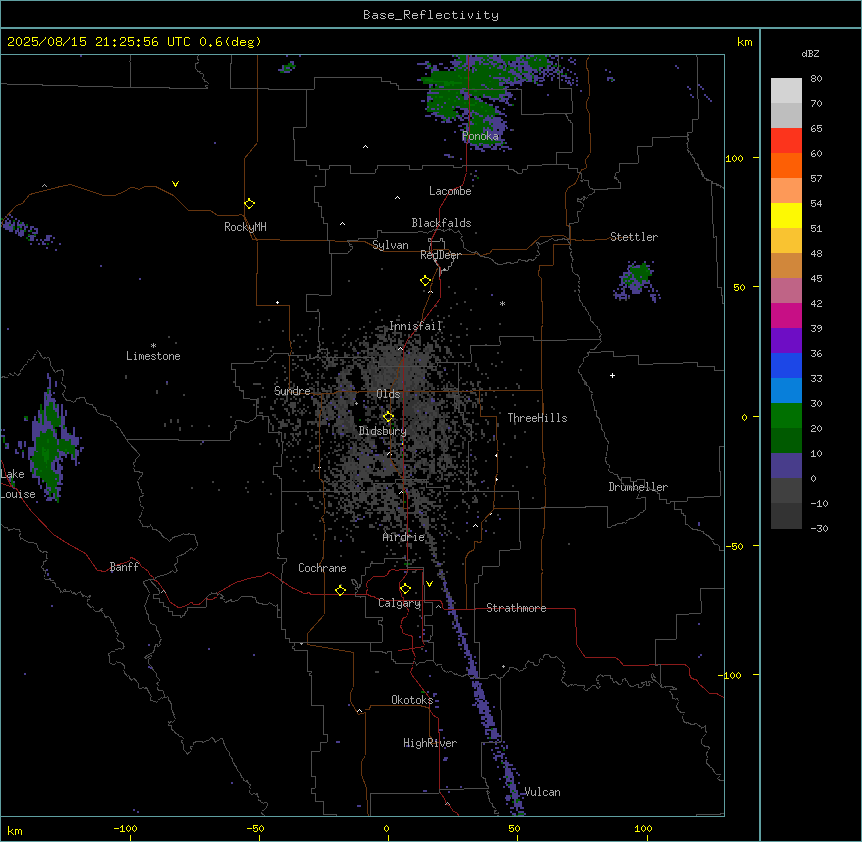Select the Airdrie label

point(403,537)
